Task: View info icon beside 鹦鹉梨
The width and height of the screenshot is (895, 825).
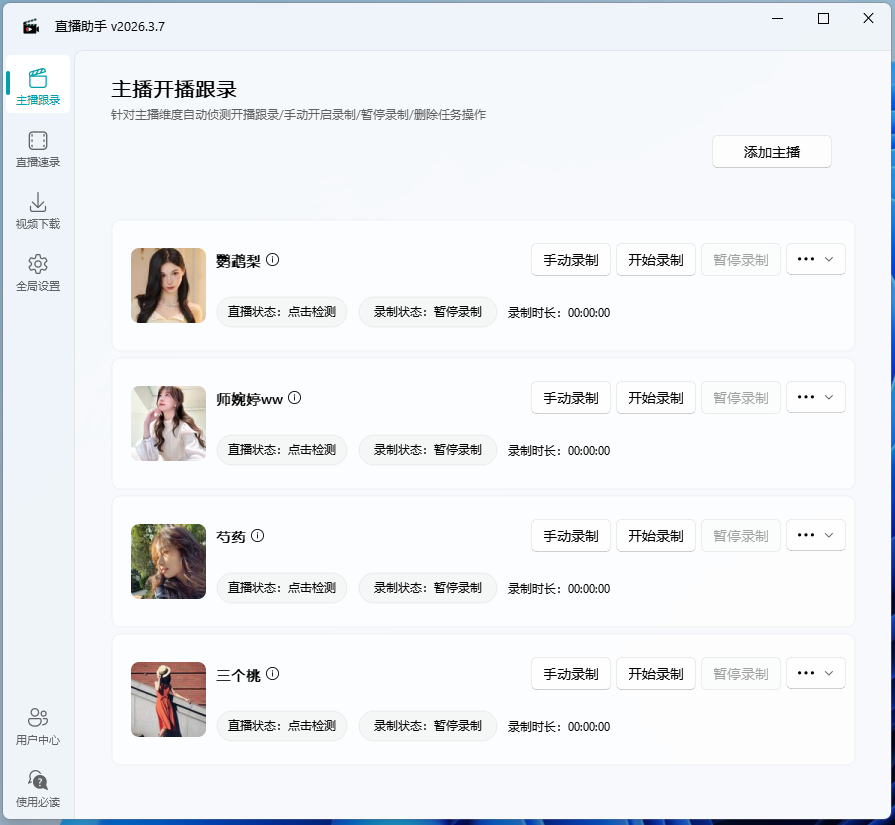Action: [273, 258]
